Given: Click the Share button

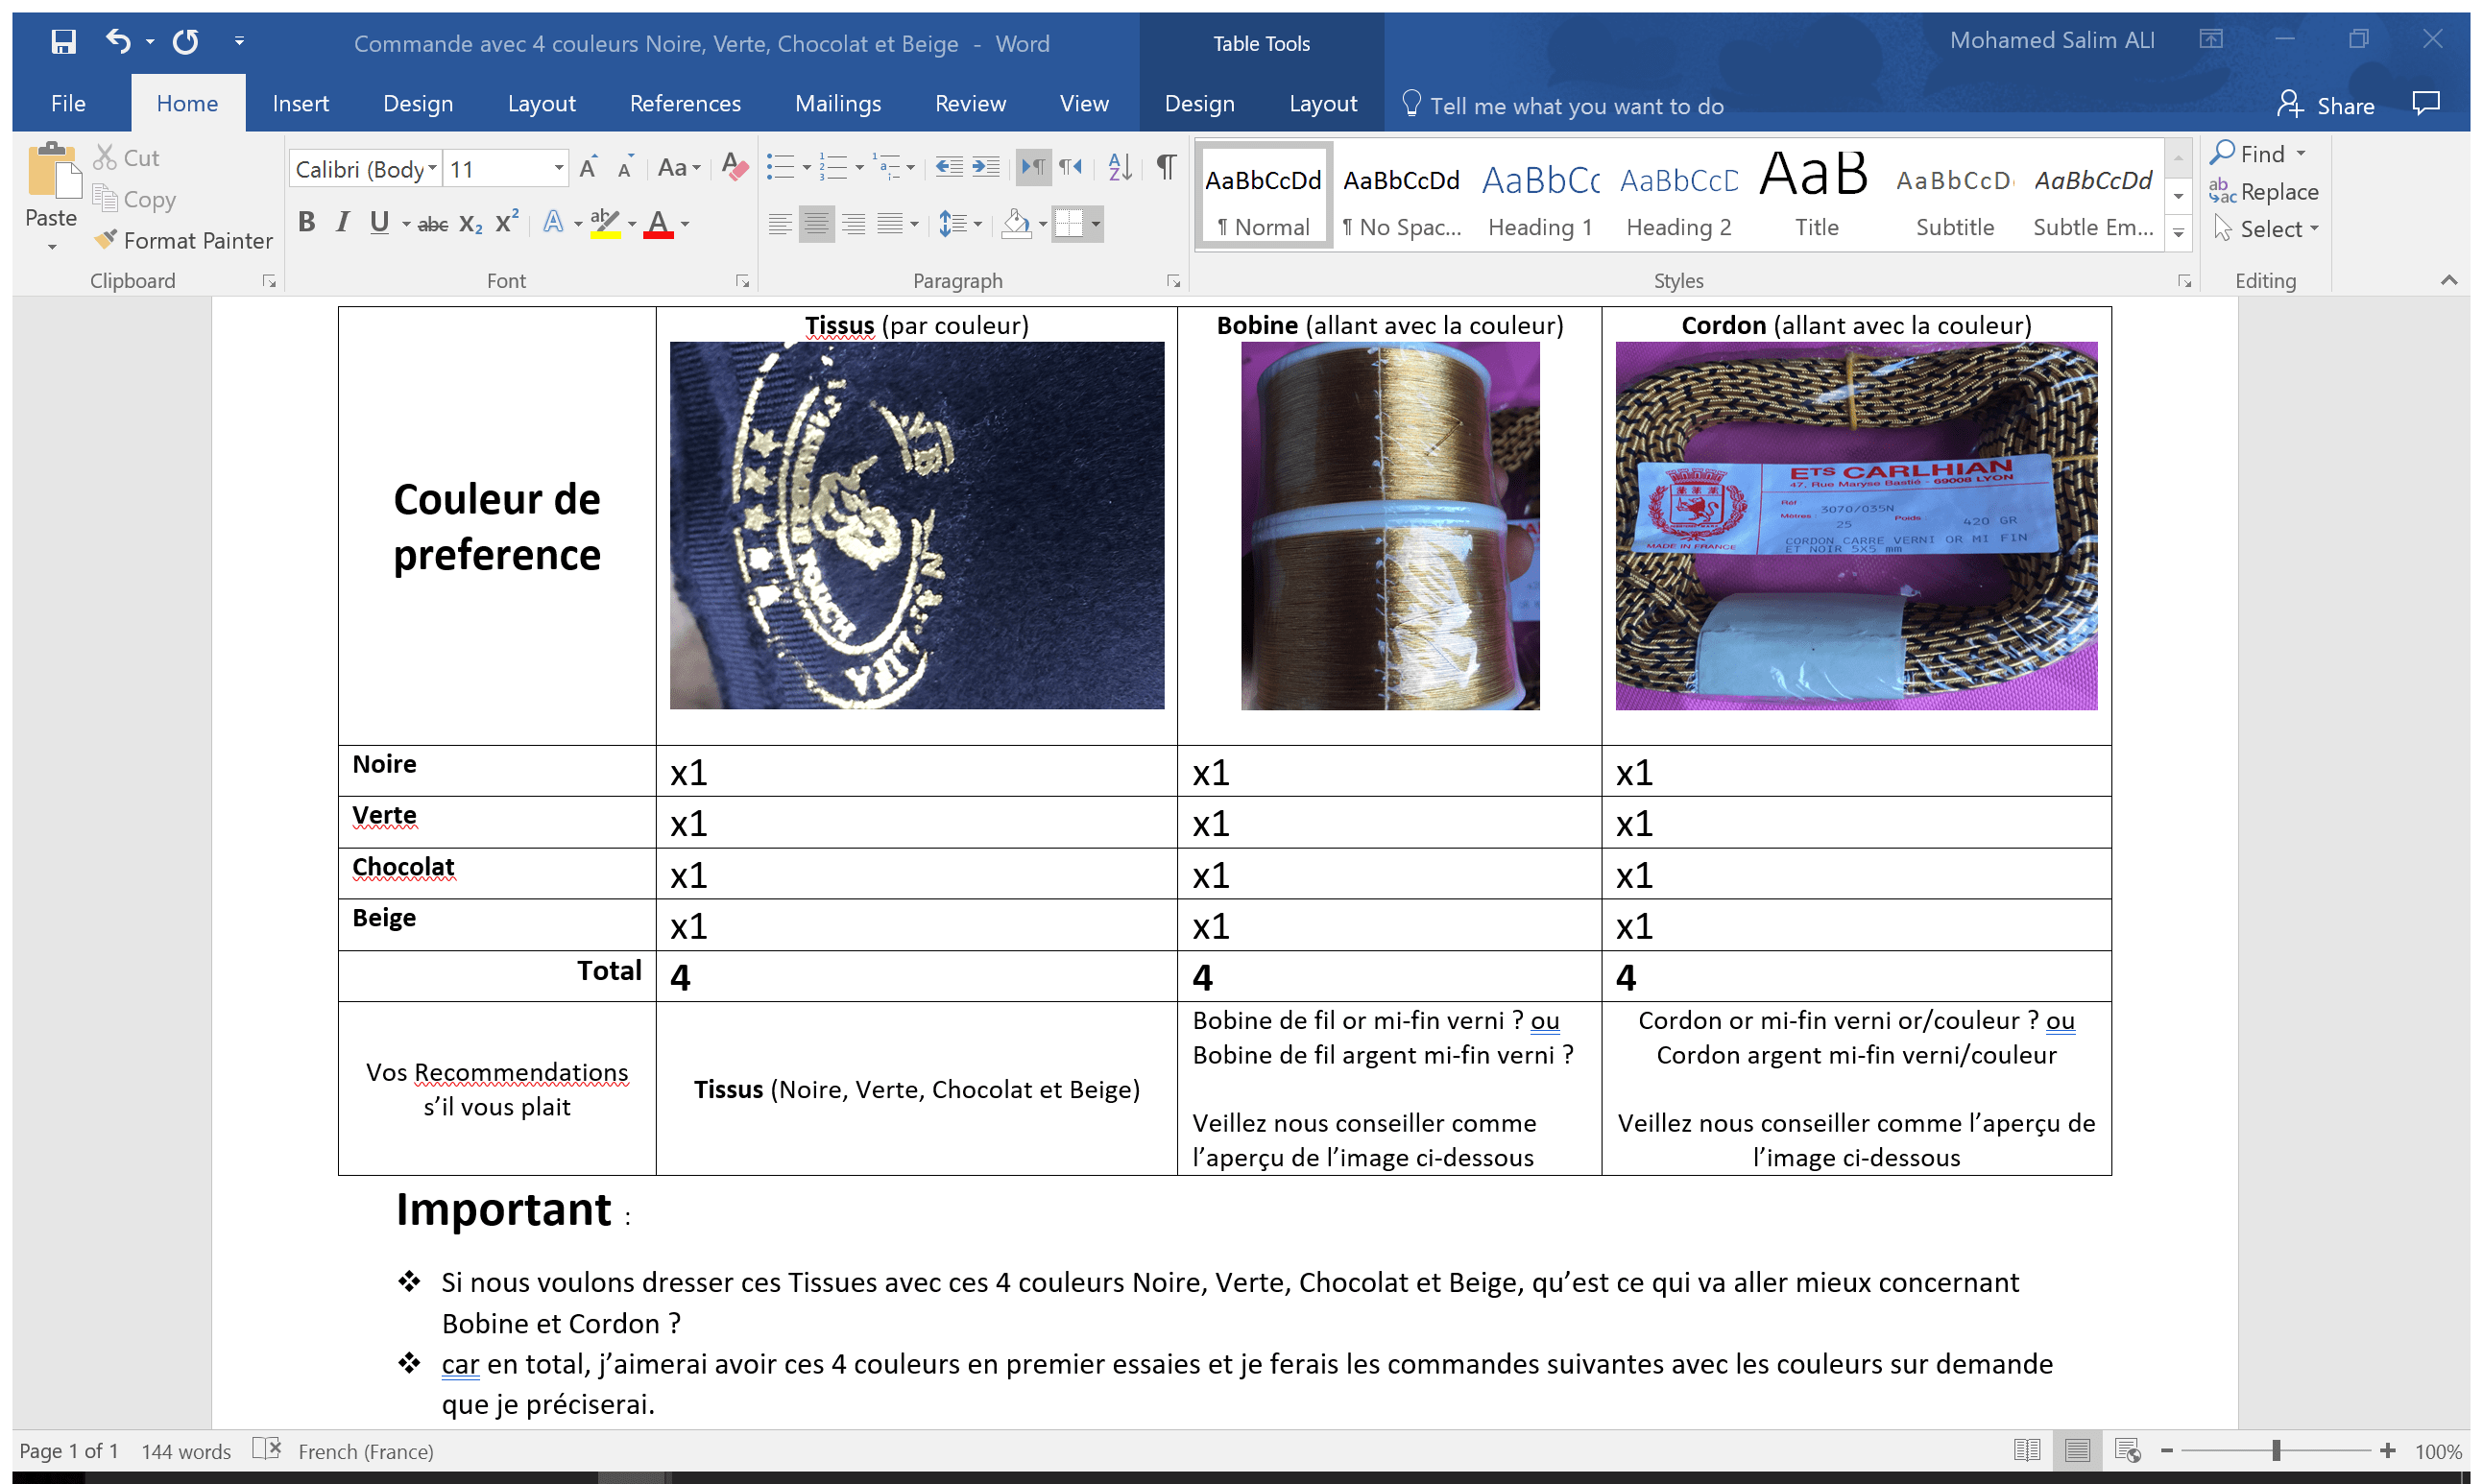Looking at the screenshot, I should pos(2325,105).
